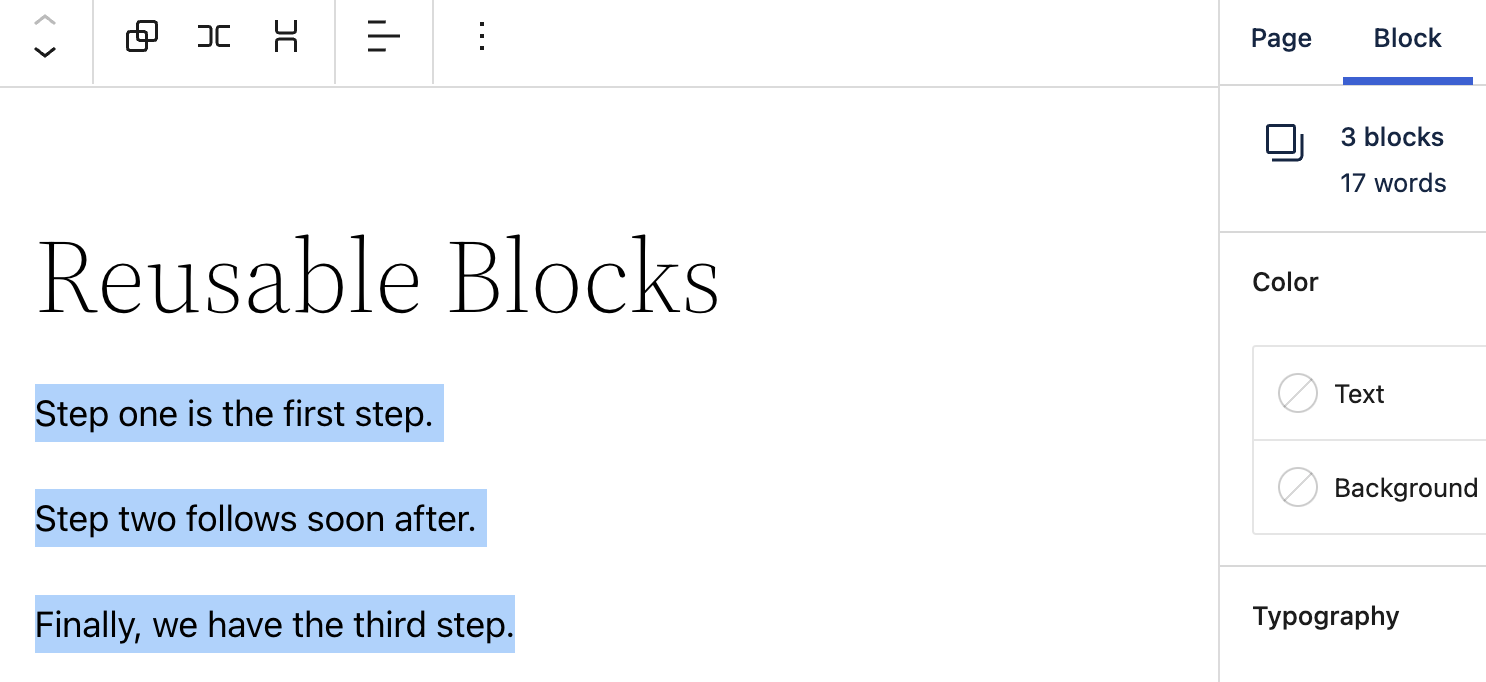Open the Background color setting
The width and height of the screenshot is (1486, 682).
[x=1405, y=488]
